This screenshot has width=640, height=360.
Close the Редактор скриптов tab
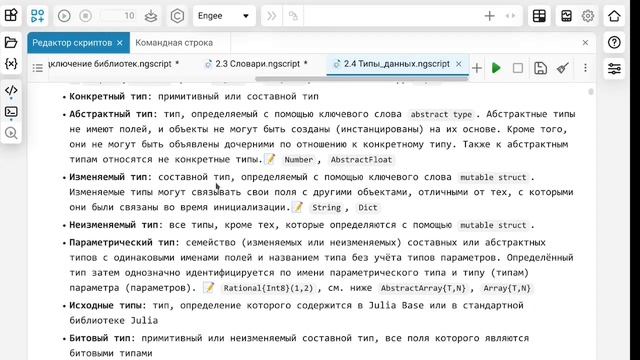pos(120,43)
